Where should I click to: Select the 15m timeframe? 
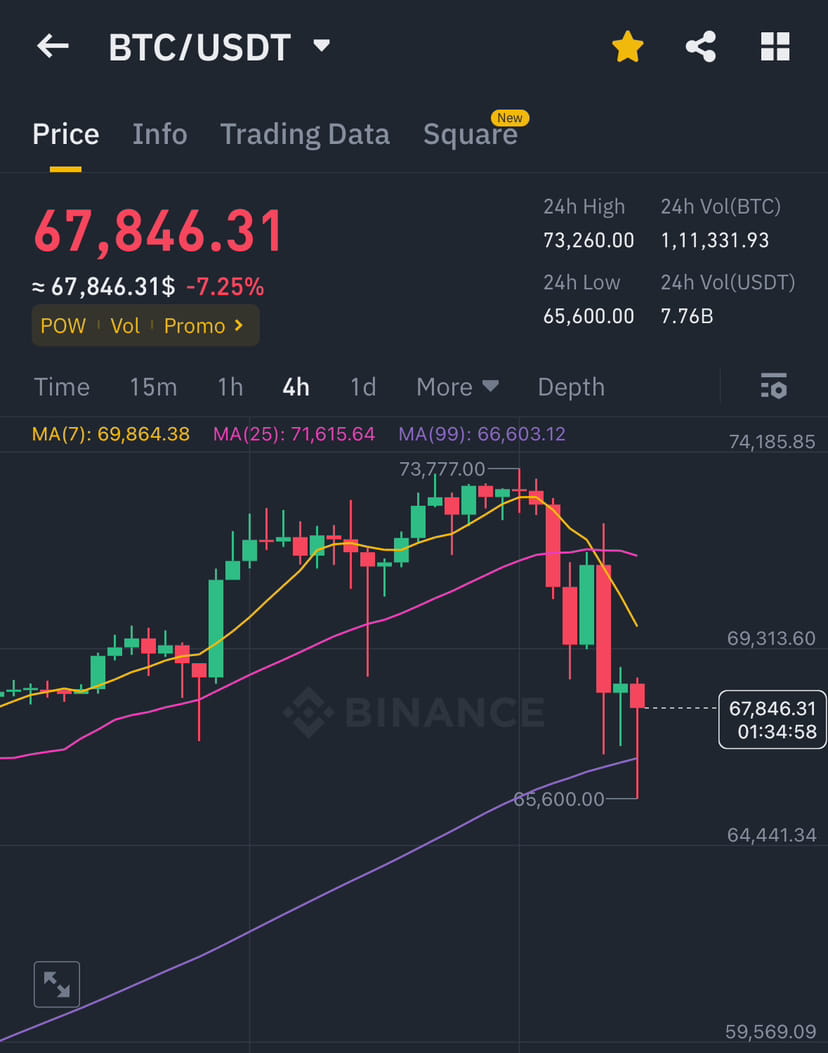pyautogui.click(x=153, y=386)
